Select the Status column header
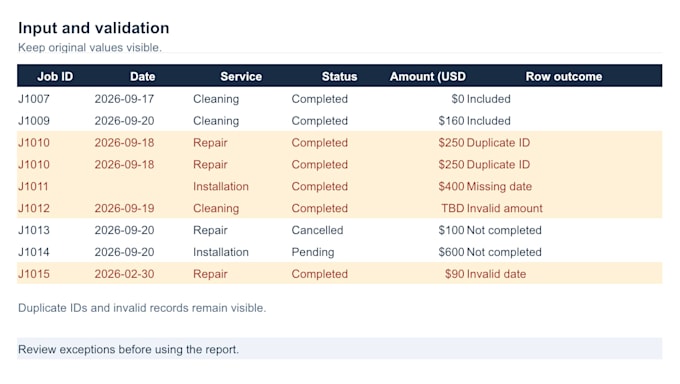 coord(339,76)
